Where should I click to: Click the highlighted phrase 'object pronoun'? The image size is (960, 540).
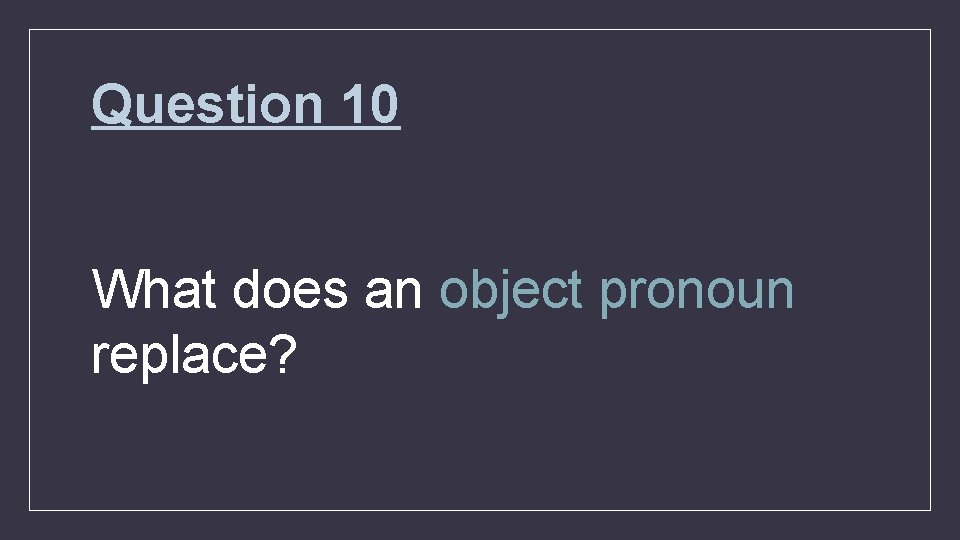pos(617,292)
